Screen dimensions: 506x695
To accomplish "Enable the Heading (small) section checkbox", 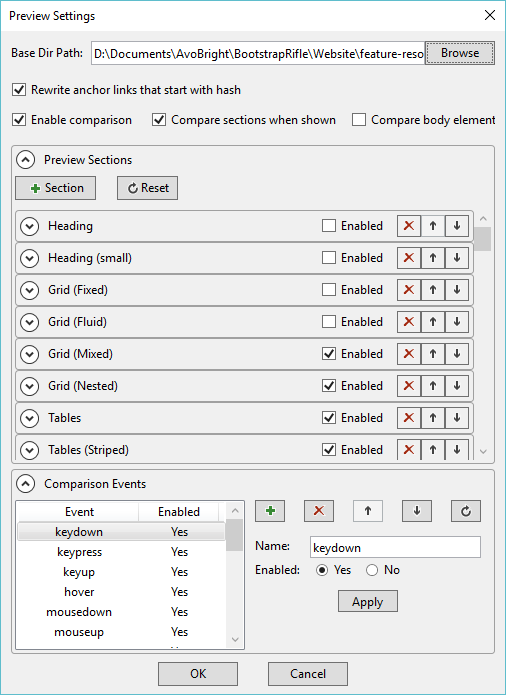I will click(x=329, y=258).
